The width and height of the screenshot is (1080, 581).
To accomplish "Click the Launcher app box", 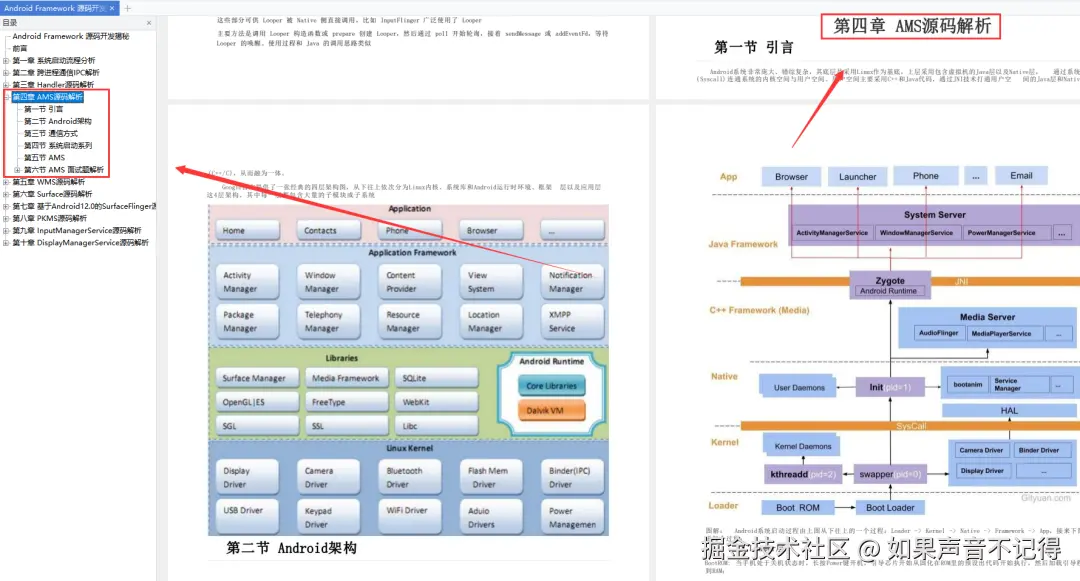I will point(858,176).
